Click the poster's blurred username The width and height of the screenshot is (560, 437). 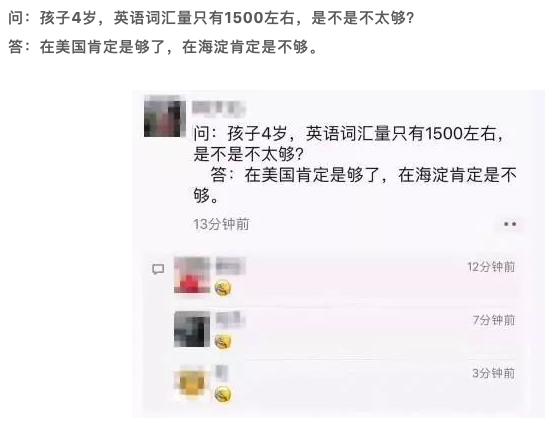[x=219, y=108]
